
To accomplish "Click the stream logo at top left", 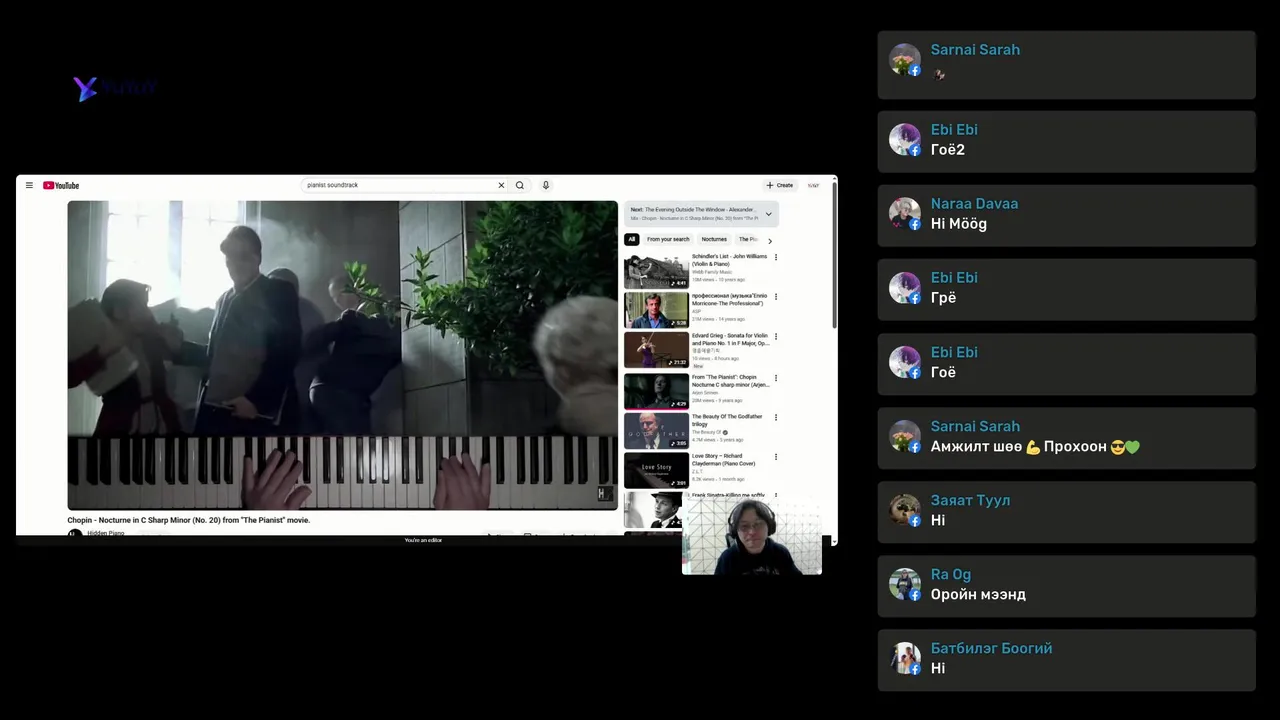I will click(114, 88).
